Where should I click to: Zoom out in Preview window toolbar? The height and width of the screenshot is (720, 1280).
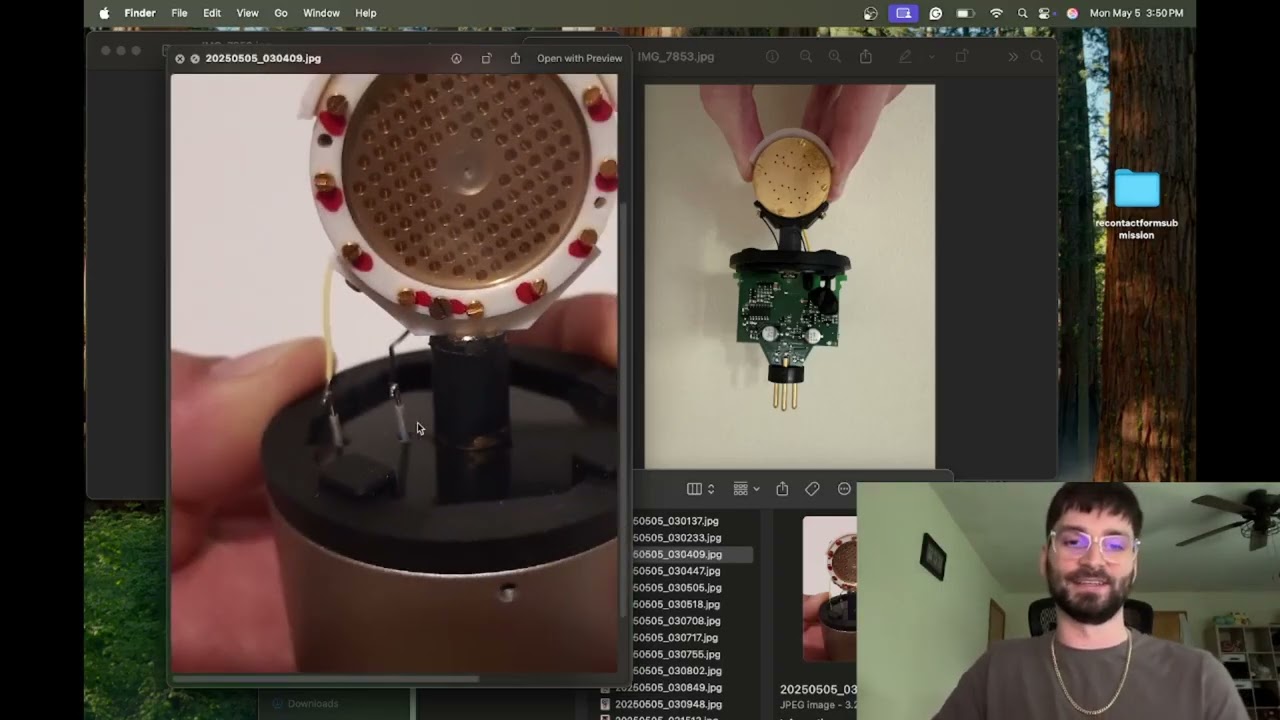tap(805, 57)
